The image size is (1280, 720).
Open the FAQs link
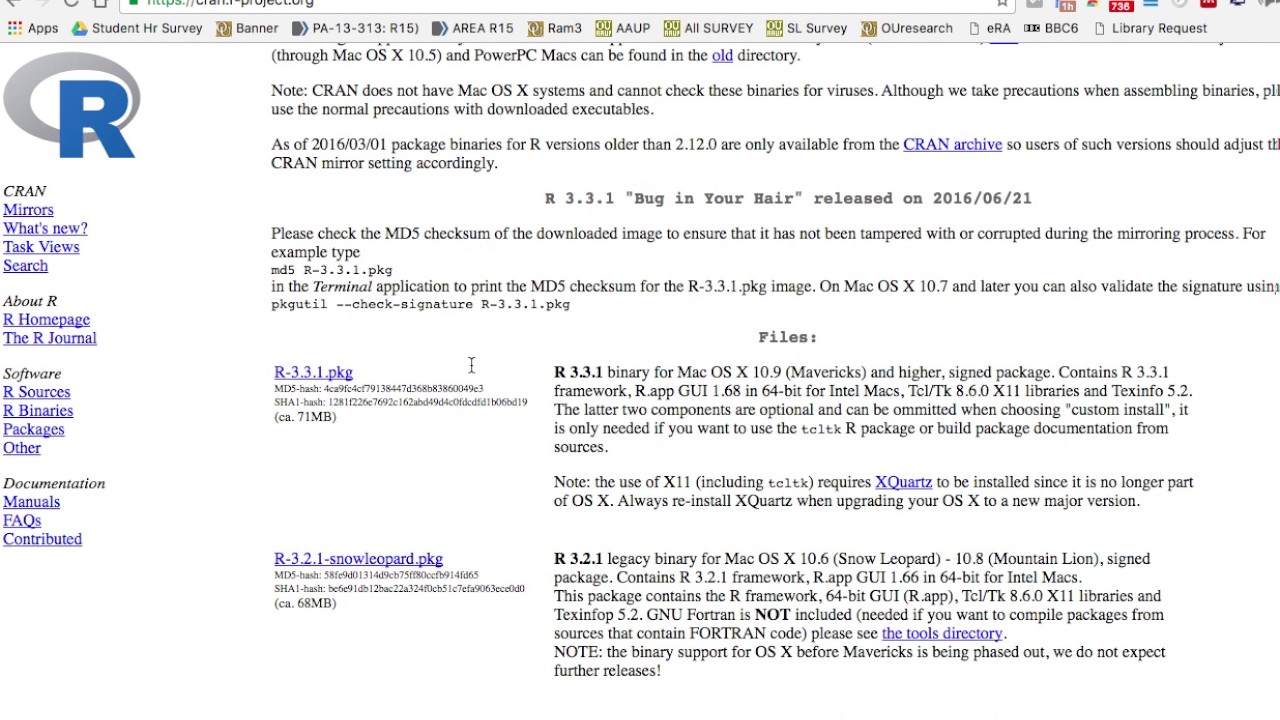pos(22,520)
